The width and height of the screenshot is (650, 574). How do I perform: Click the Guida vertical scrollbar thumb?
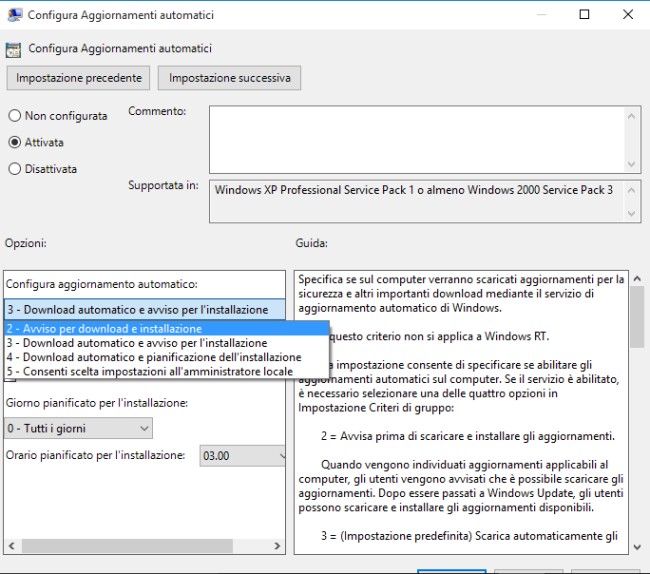[637, 317]
